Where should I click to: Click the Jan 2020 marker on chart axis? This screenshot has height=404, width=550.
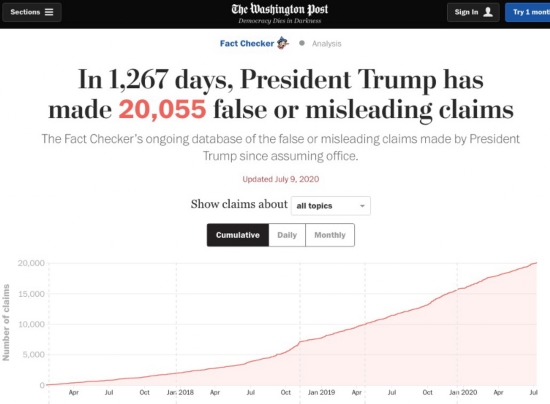463,392
